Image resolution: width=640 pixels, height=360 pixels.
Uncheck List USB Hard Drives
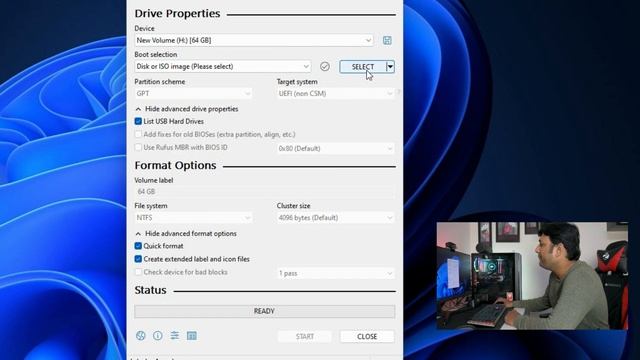point(138,121)
